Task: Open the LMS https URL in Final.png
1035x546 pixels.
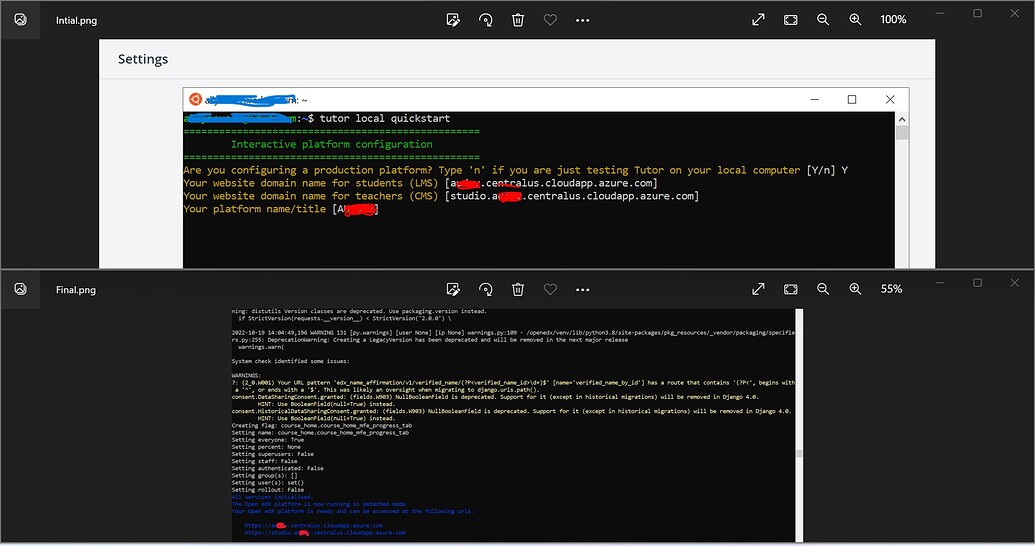Action: [314, 526]
